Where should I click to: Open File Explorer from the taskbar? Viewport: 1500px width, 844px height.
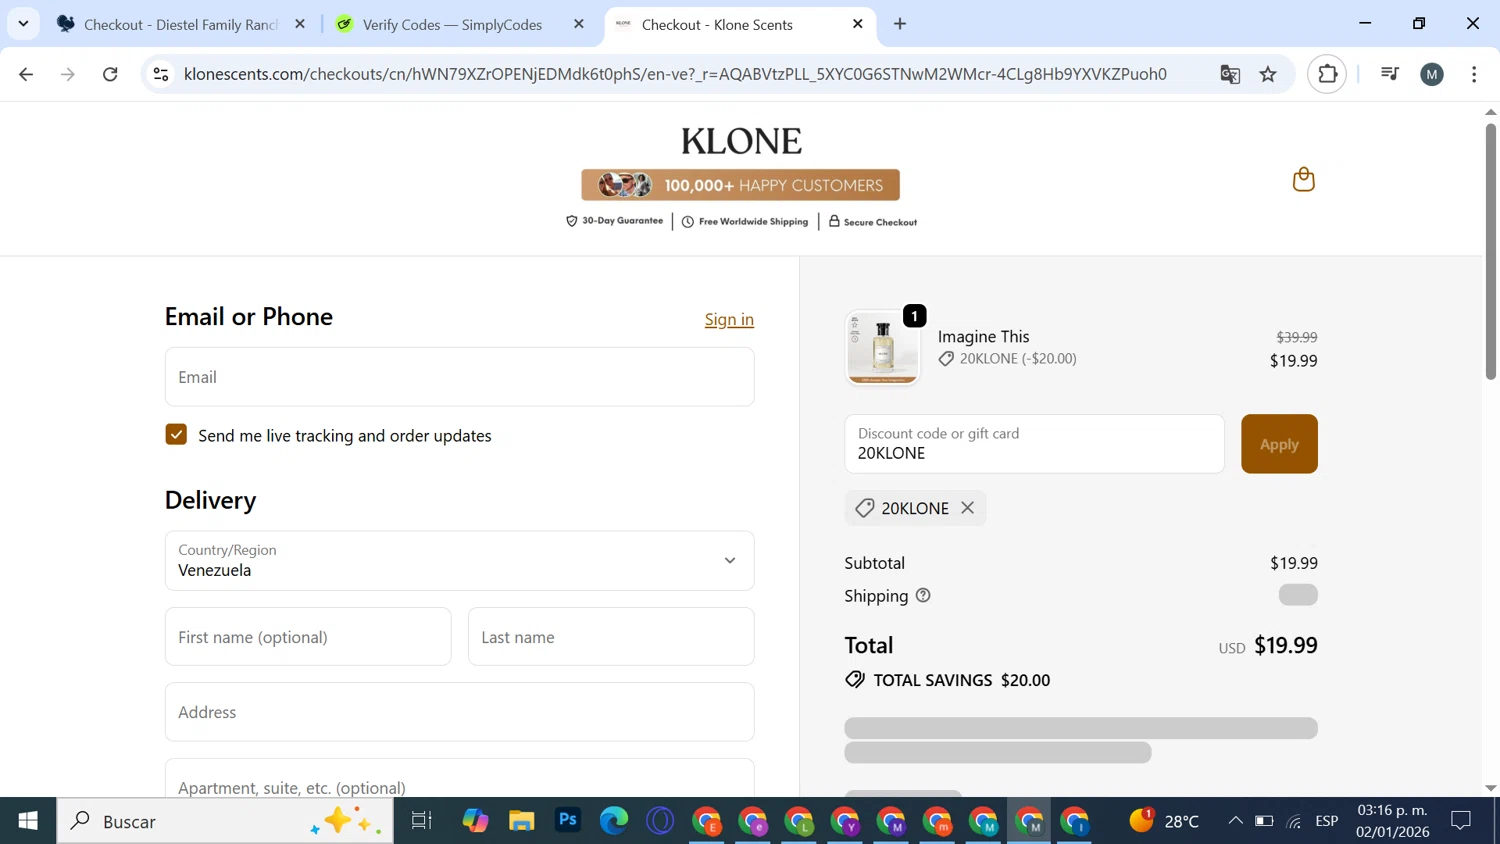point(521,821)
